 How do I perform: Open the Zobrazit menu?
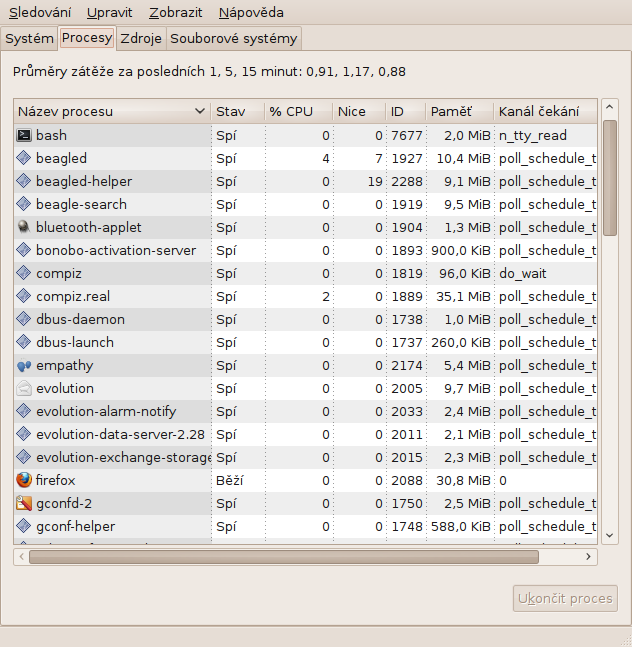pyautogui.click(x=176, y=13)
